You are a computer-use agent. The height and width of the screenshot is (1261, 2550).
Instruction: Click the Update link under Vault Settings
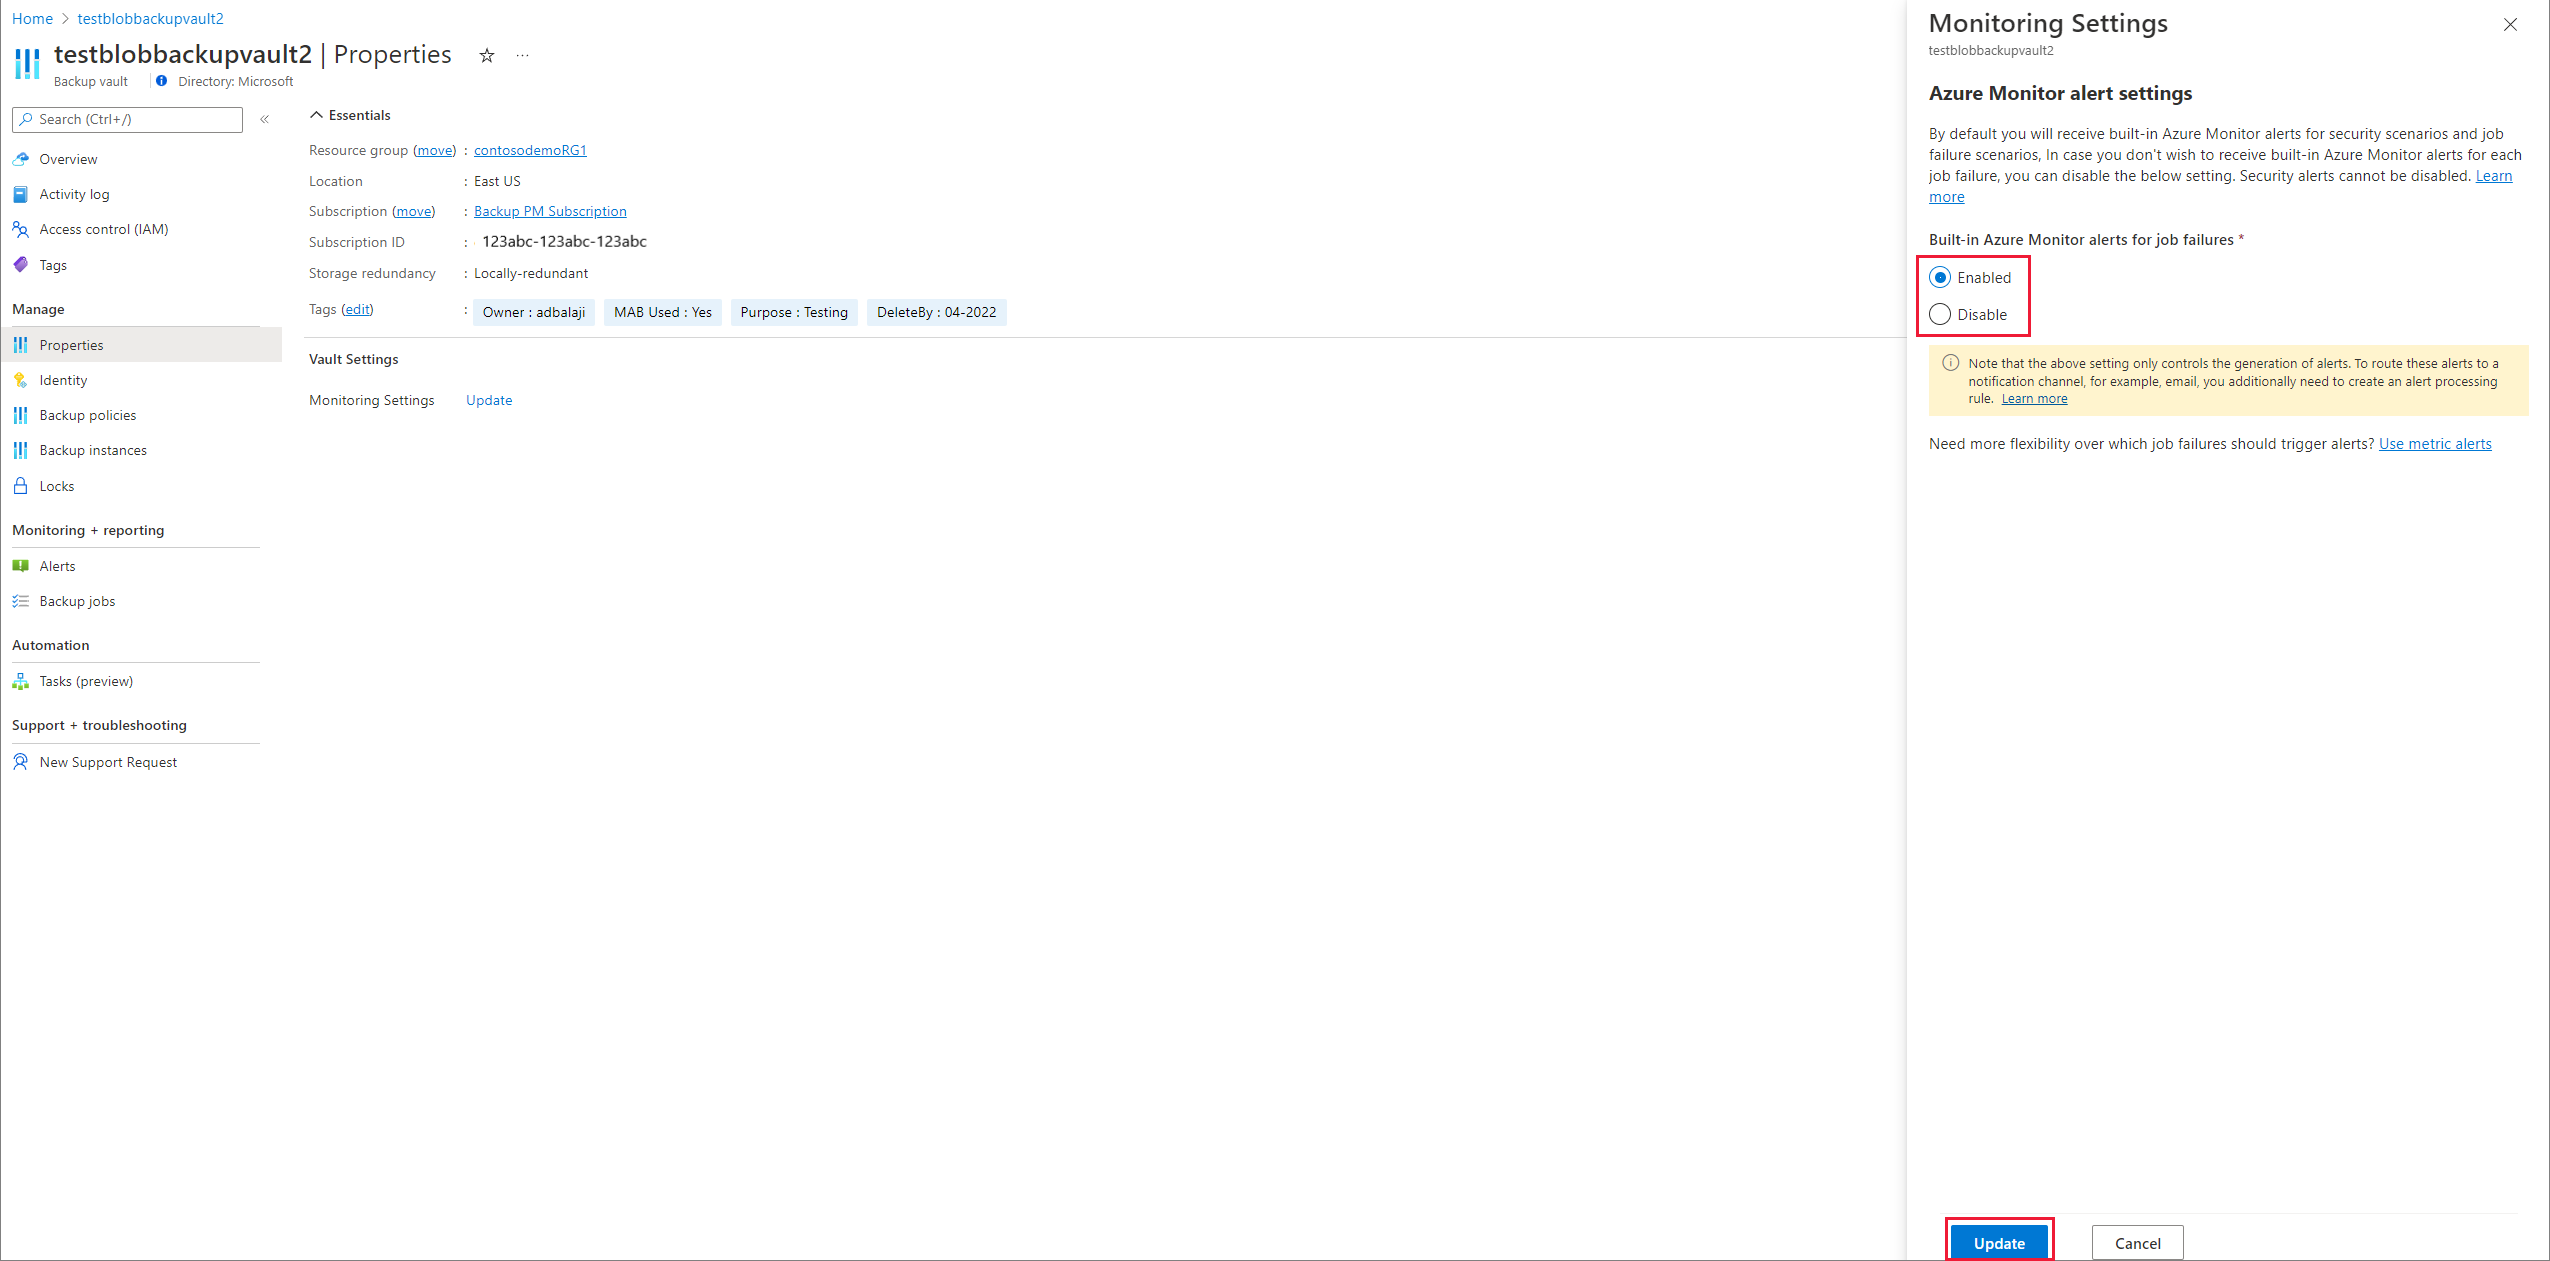tap(488, 399)
